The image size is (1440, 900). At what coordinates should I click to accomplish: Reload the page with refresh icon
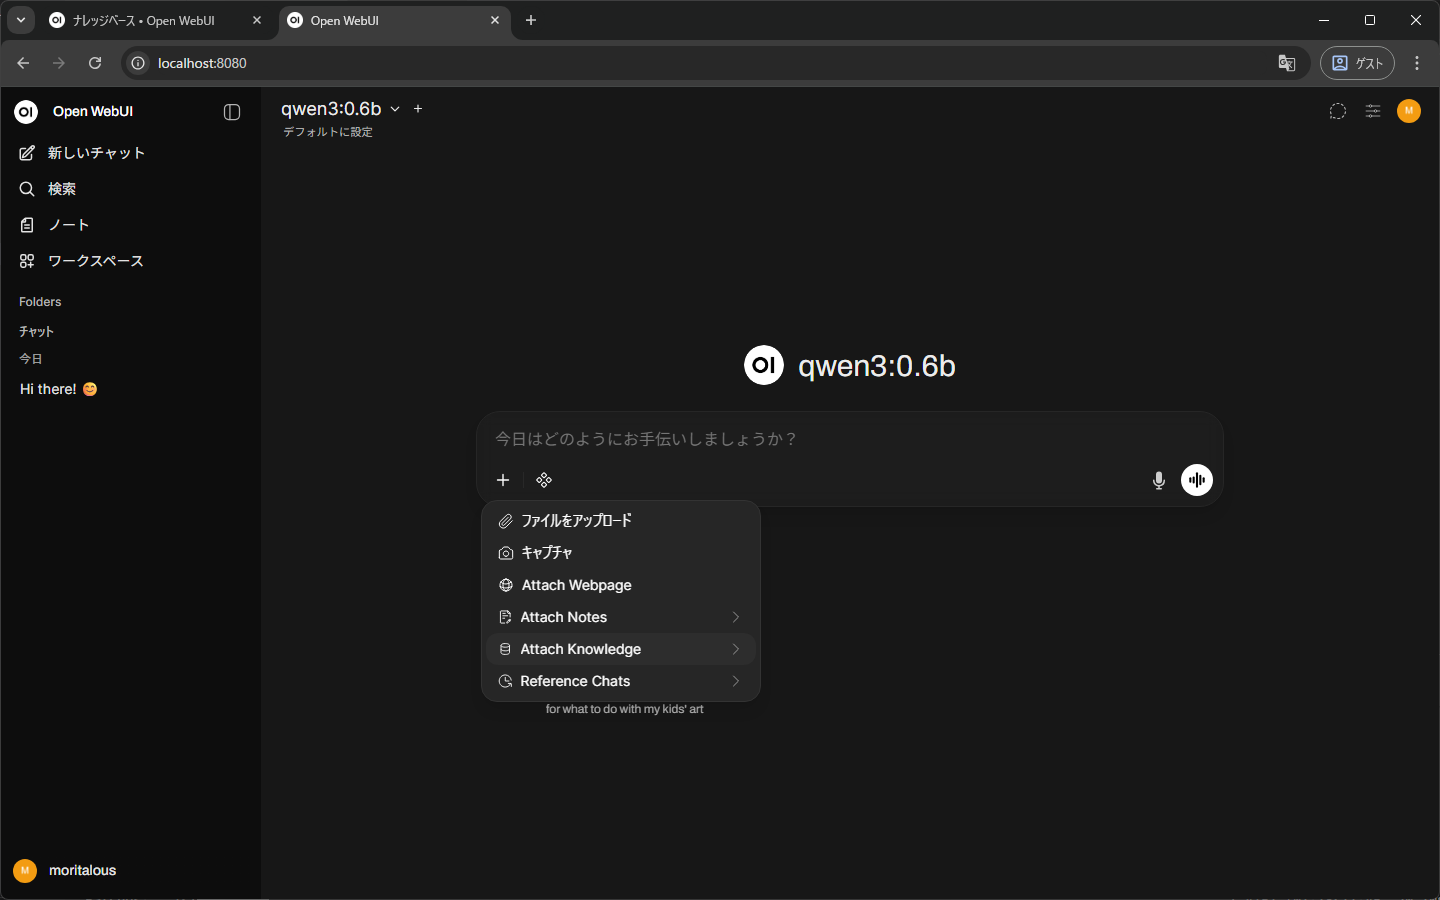95,63
